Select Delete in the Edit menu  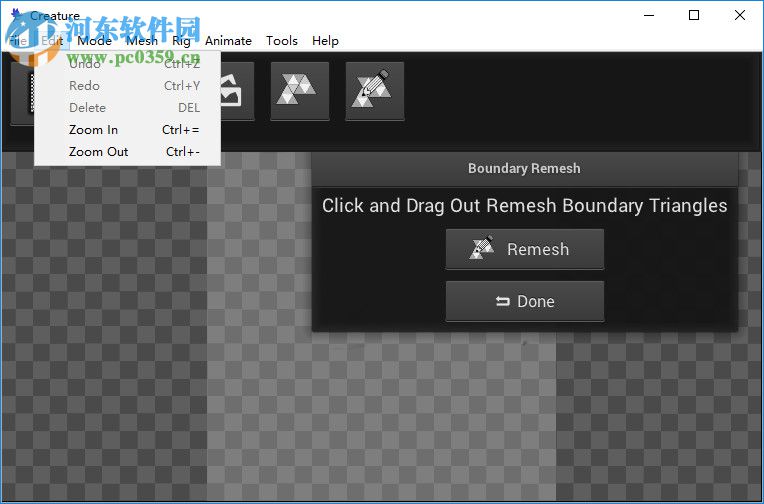click(x=128, y=108)
